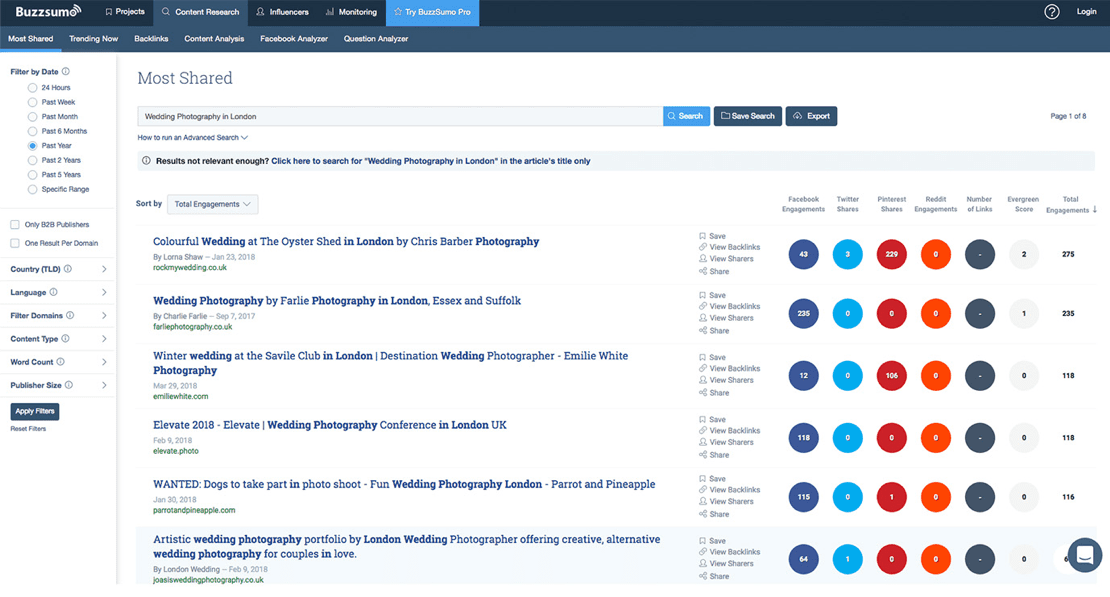Click the Word Count info icon
Screen dimensions: 1110x597
click(60, 362)
